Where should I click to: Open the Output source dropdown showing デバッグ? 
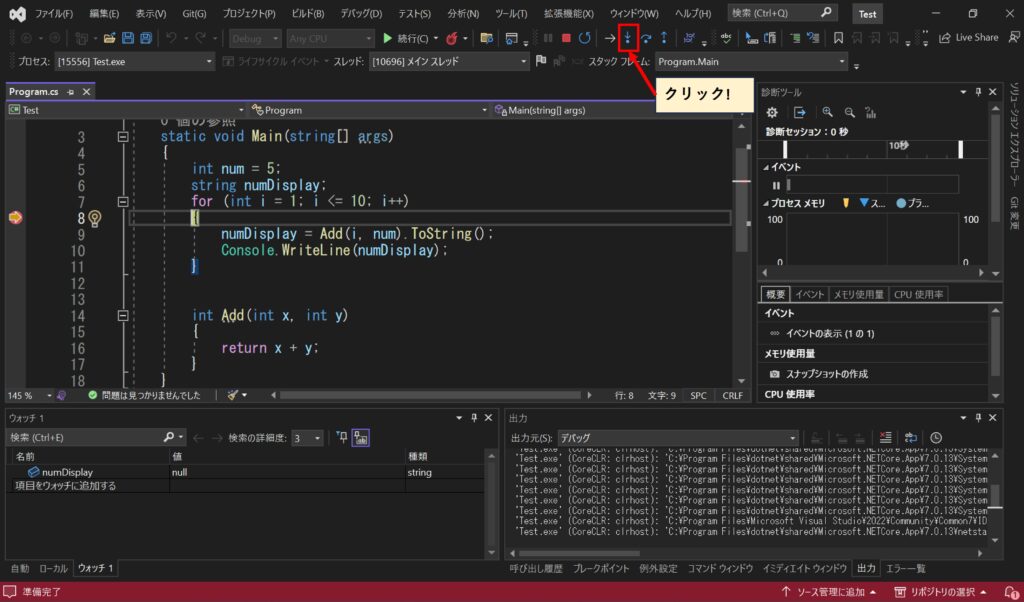point(678,437)
